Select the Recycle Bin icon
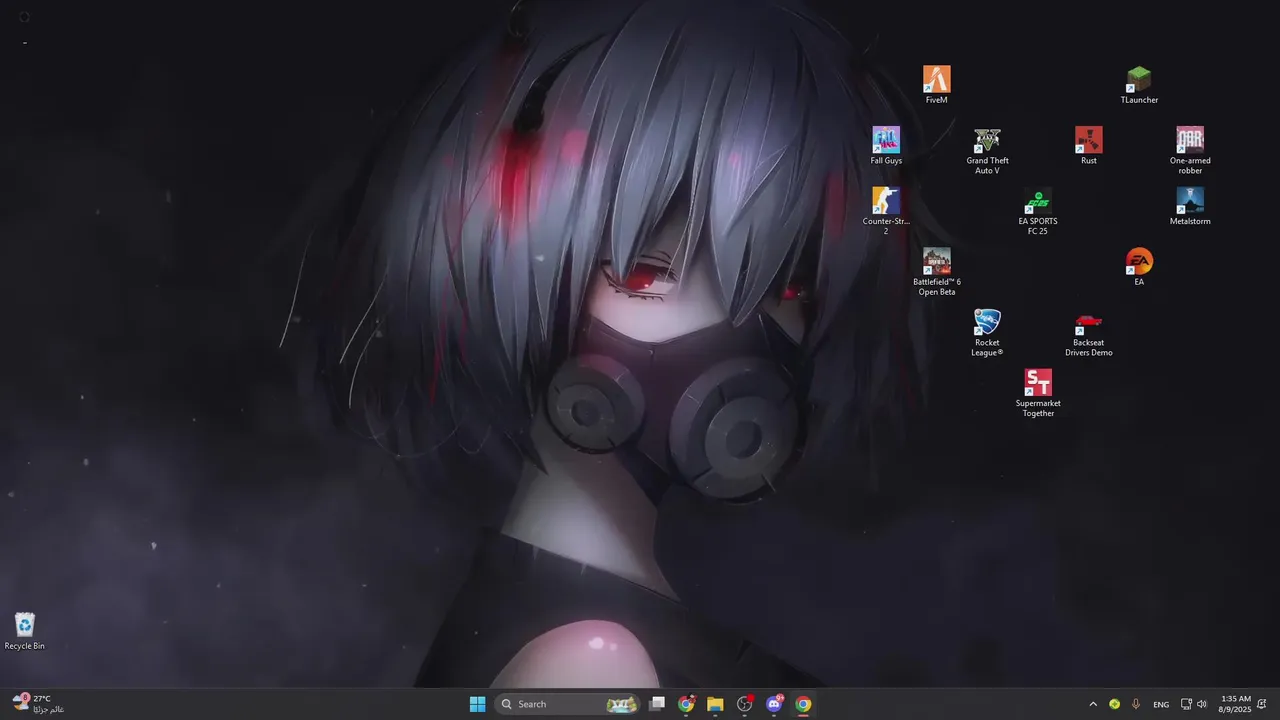 pos(25,631)
